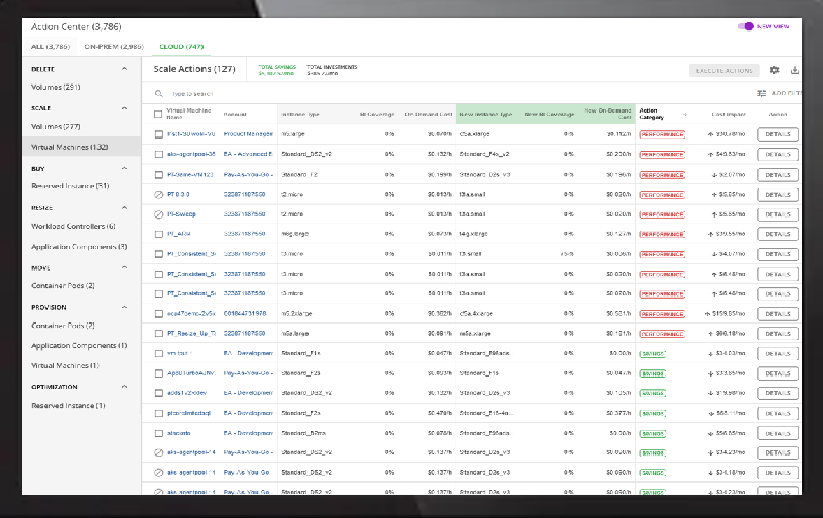Viewport: 823px width, 518px height.
Task: Select the aks-agentpool-35 row checkbox
Action: pyautogui.click(x=159, y=154)
